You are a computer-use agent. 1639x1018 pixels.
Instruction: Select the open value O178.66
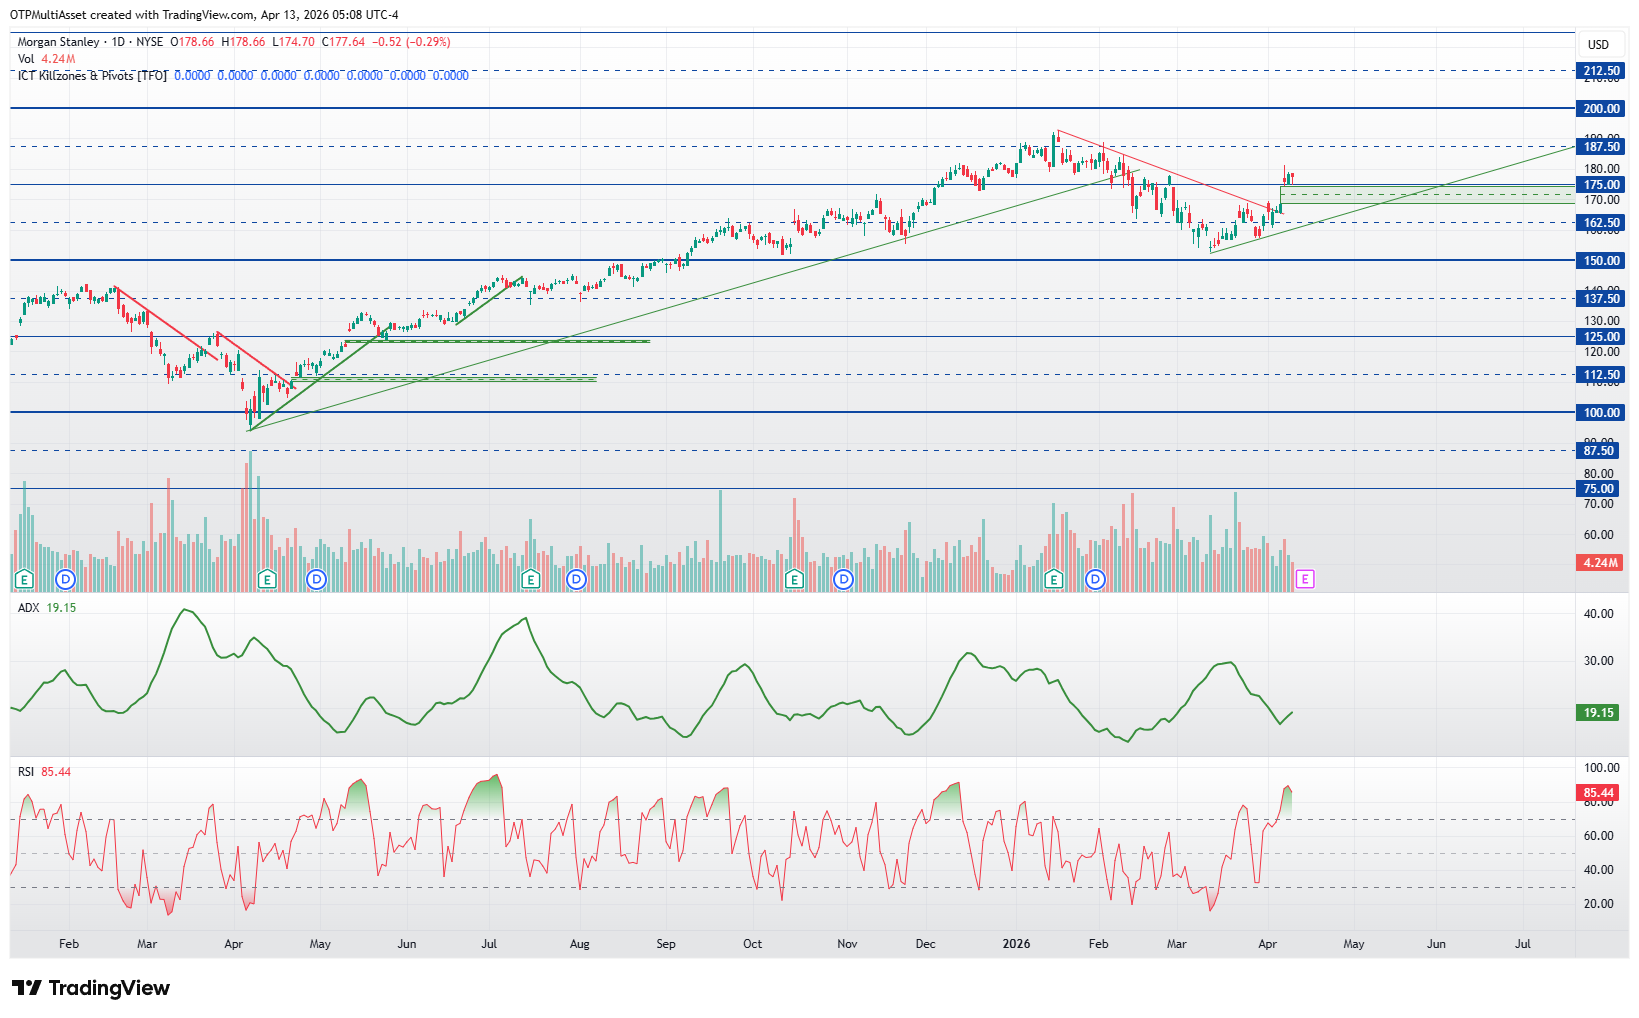[x=192, y=42]
